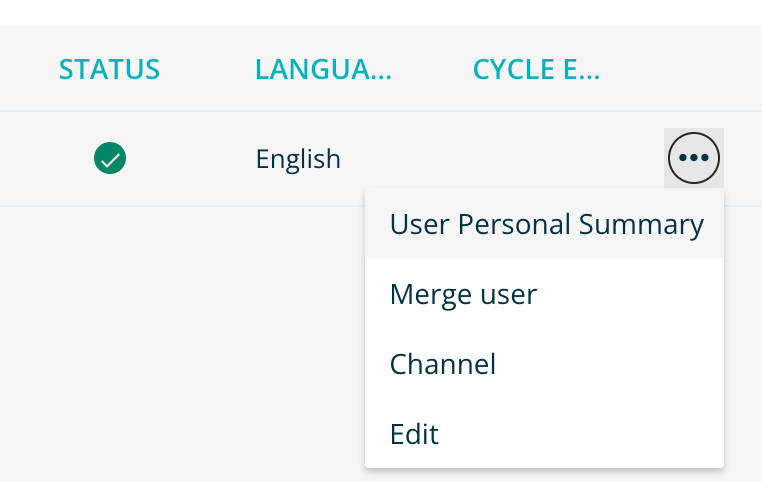Image resolution: width=762 pixels, height=482 pixels.
Task: Sort by the STATUS column header
Action: tap(110, 70)
